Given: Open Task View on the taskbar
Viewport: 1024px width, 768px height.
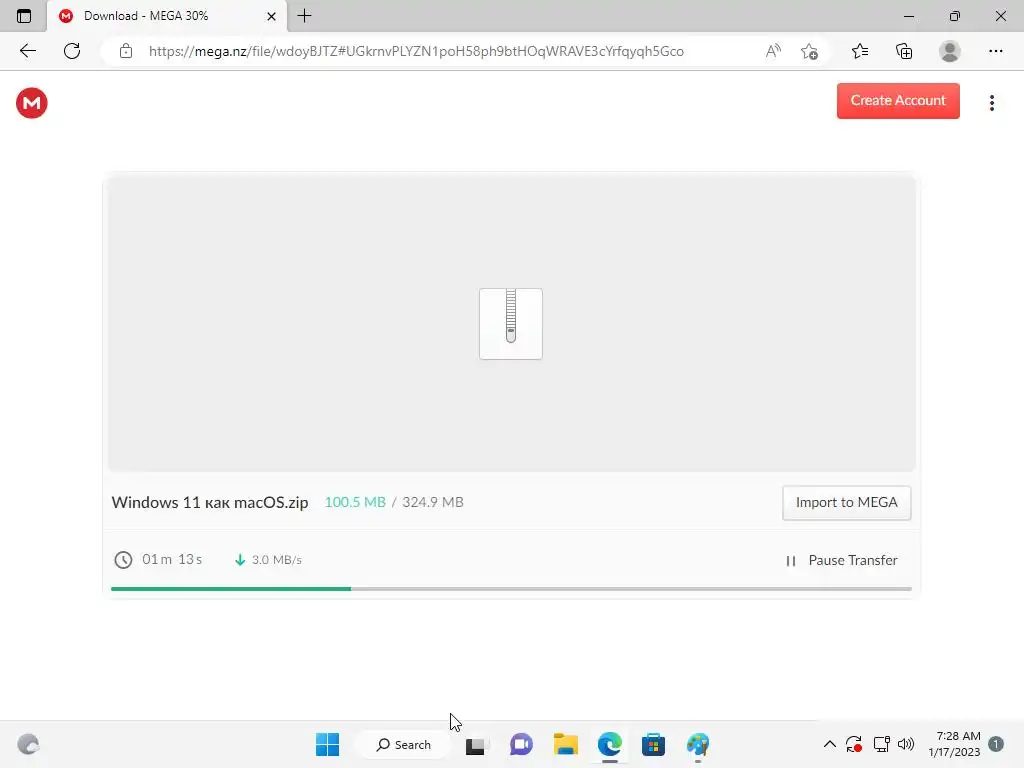Looking at the screenshot, I should [476, 744].
